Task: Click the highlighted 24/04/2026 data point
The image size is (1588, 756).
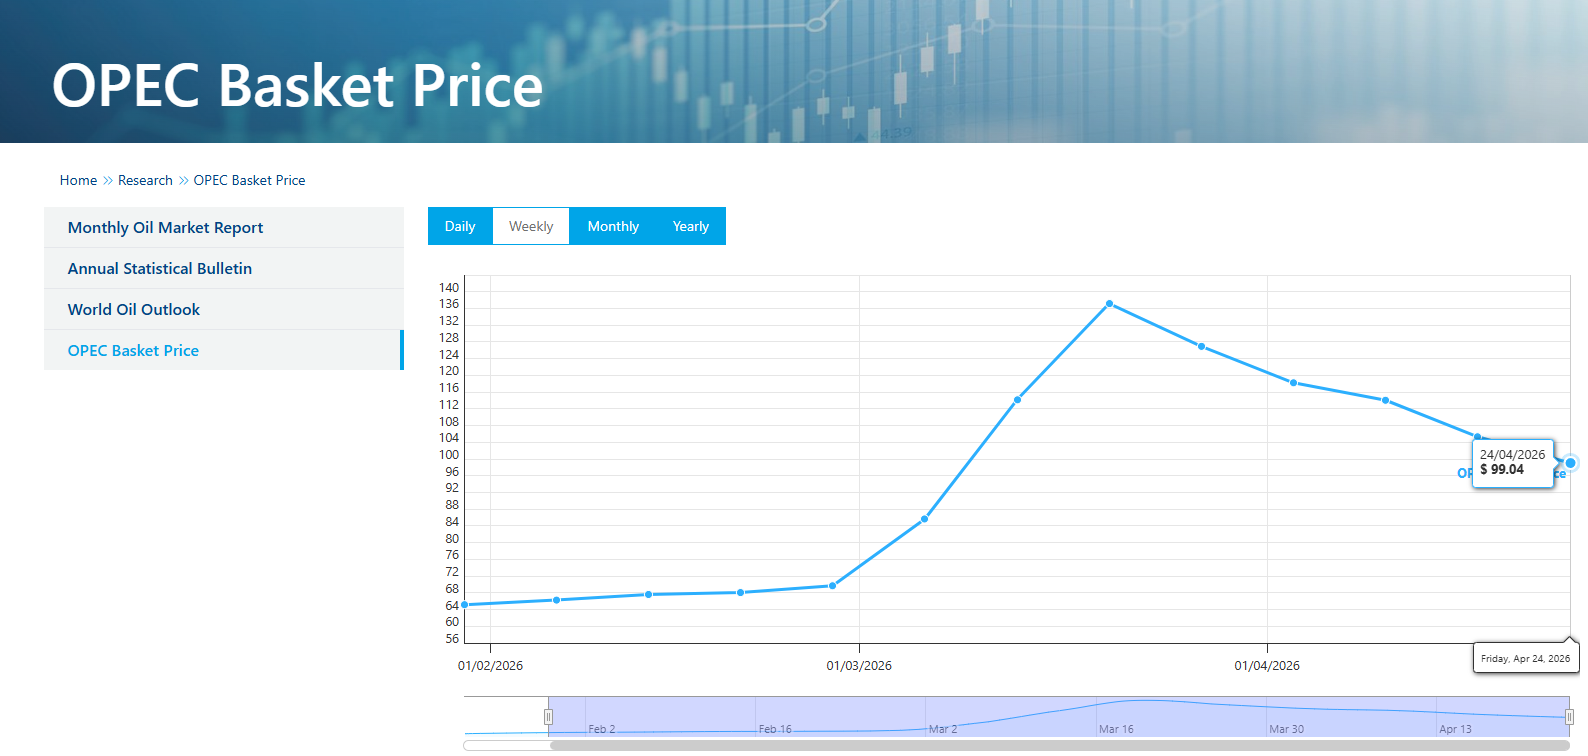Action: 1570,463
